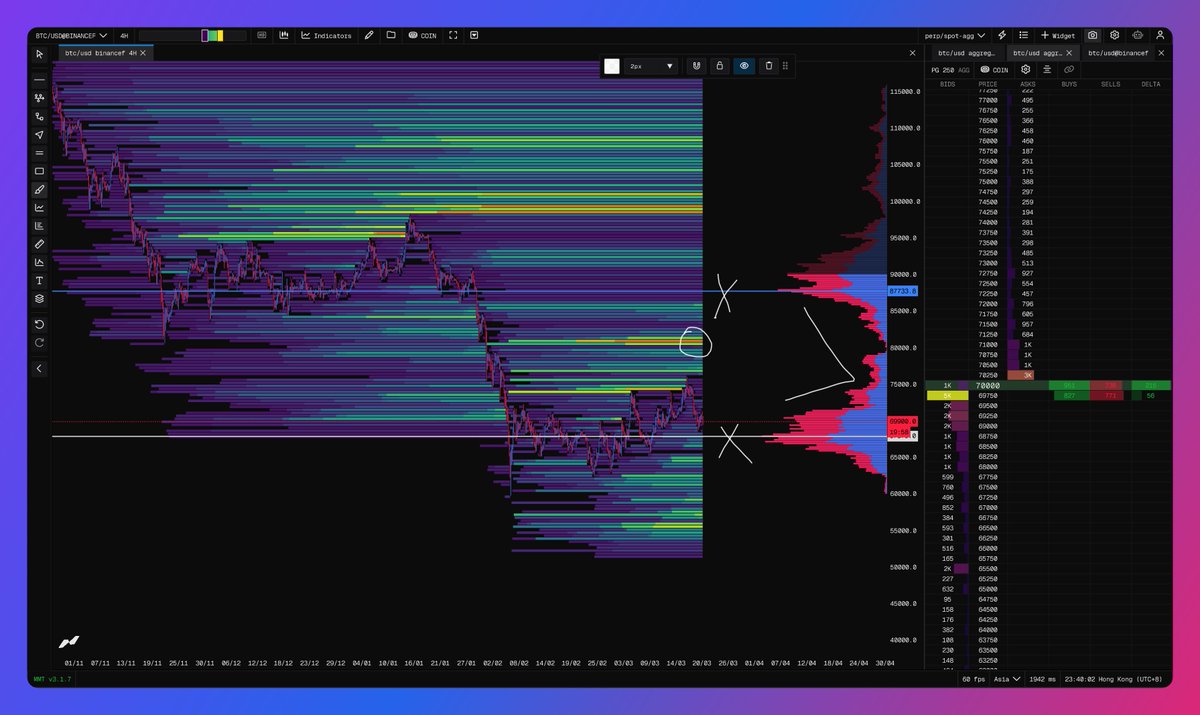Add a new Widget
Screen dimensions: 1200x715
(1059, 35)
